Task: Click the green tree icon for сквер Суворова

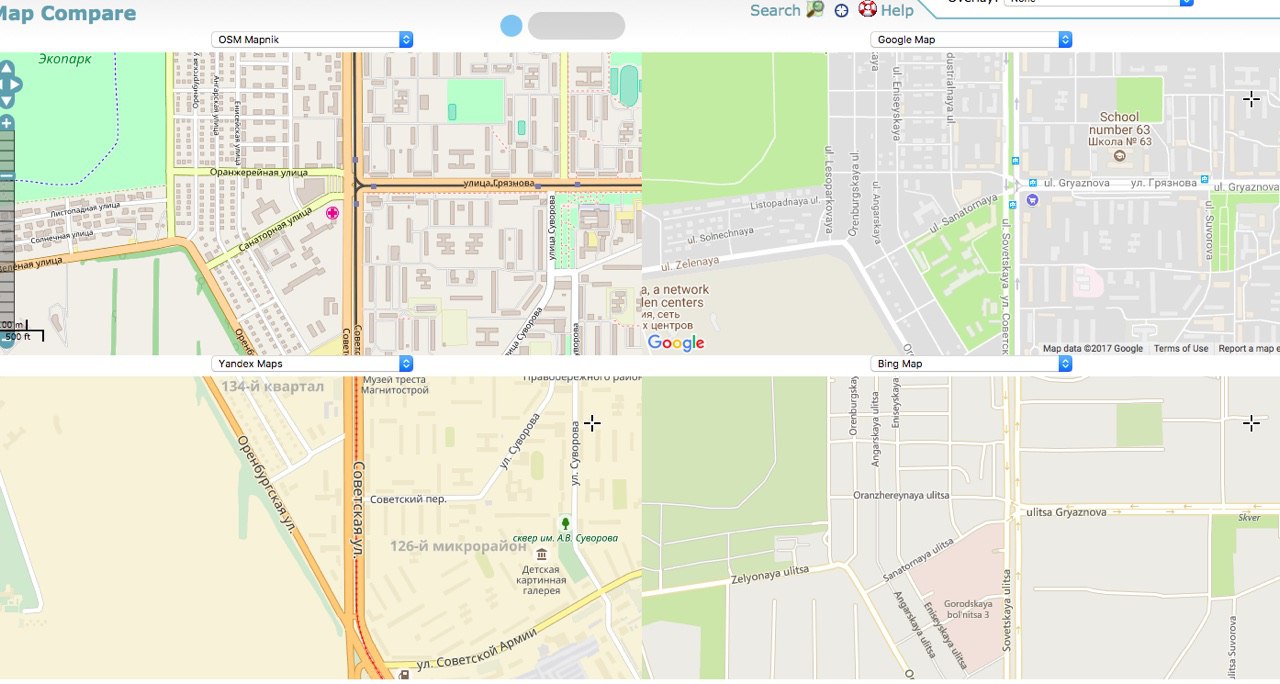Action: tap(565, 523)
